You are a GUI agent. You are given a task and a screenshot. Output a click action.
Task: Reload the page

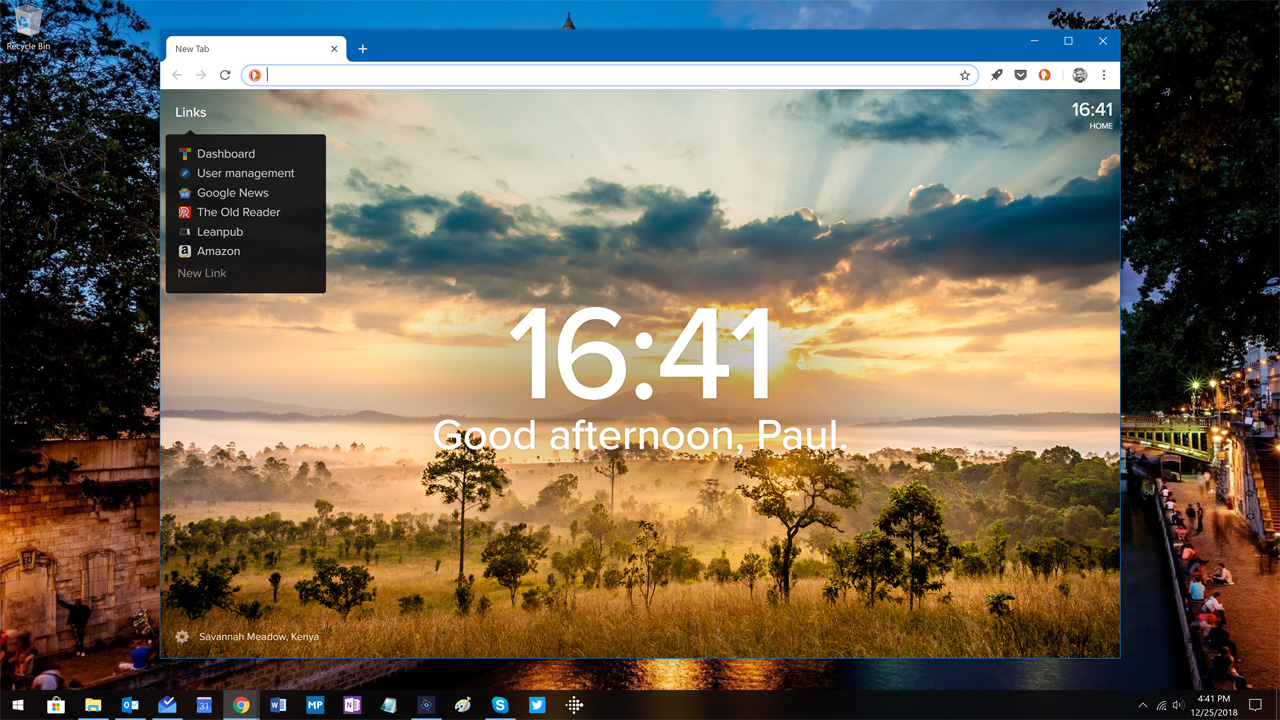[225, 75]
